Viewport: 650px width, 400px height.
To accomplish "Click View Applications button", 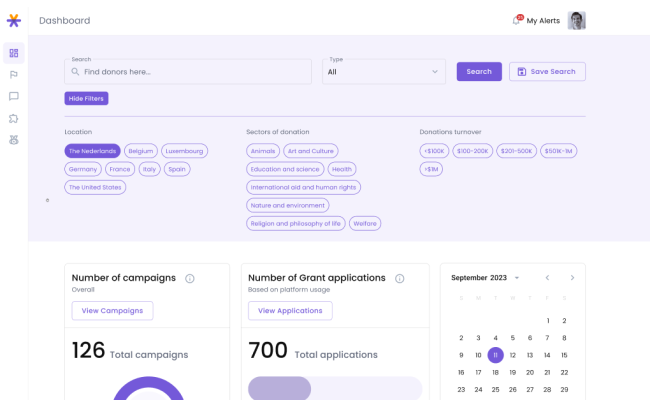I will [290, 310].
